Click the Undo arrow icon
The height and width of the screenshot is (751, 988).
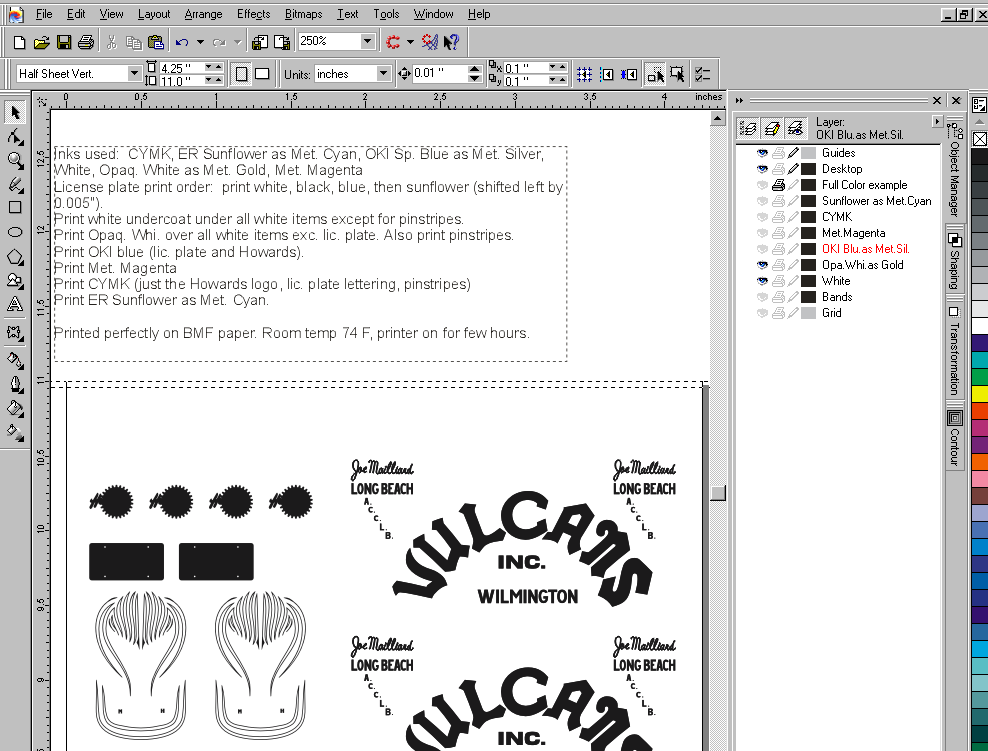pos(183,42)
